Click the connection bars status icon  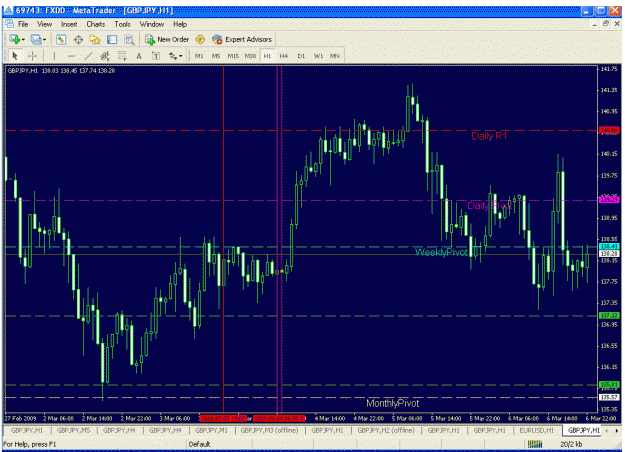(x=535, y=444)
